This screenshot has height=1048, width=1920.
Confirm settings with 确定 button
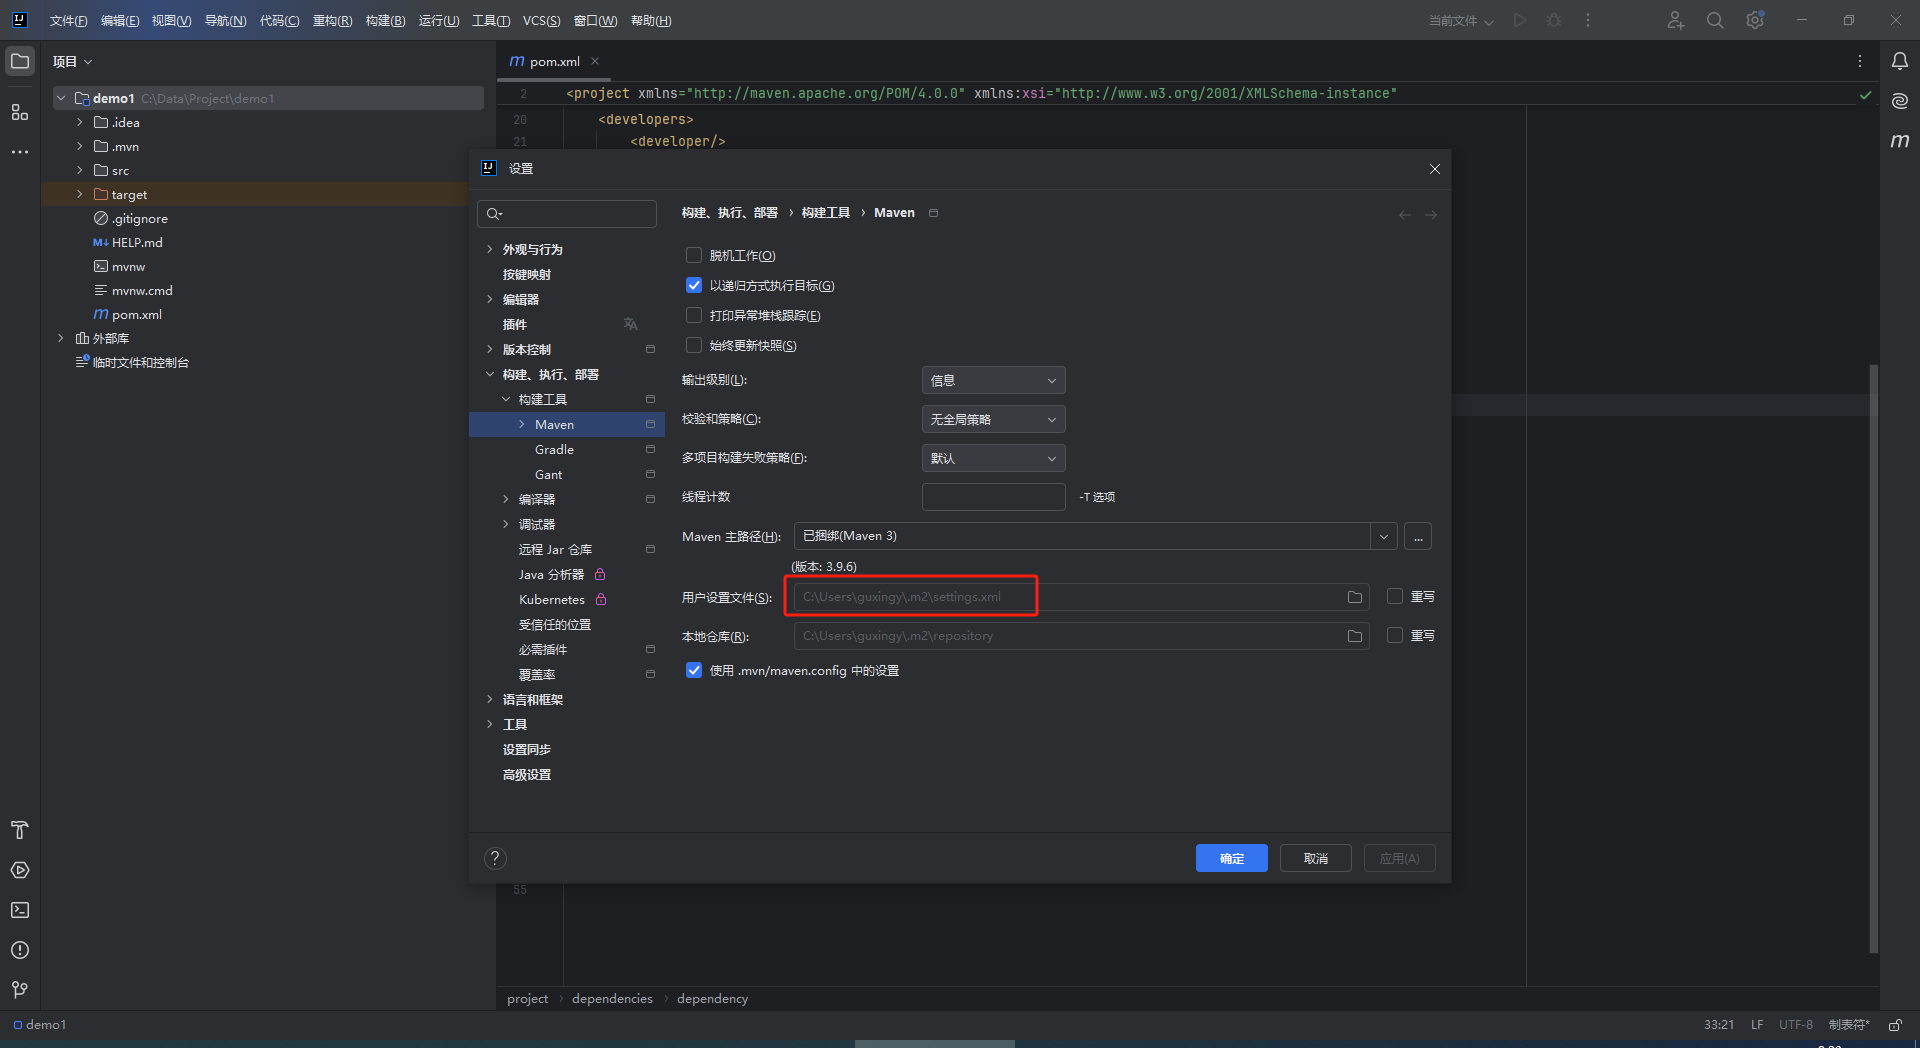(1232, 858)
